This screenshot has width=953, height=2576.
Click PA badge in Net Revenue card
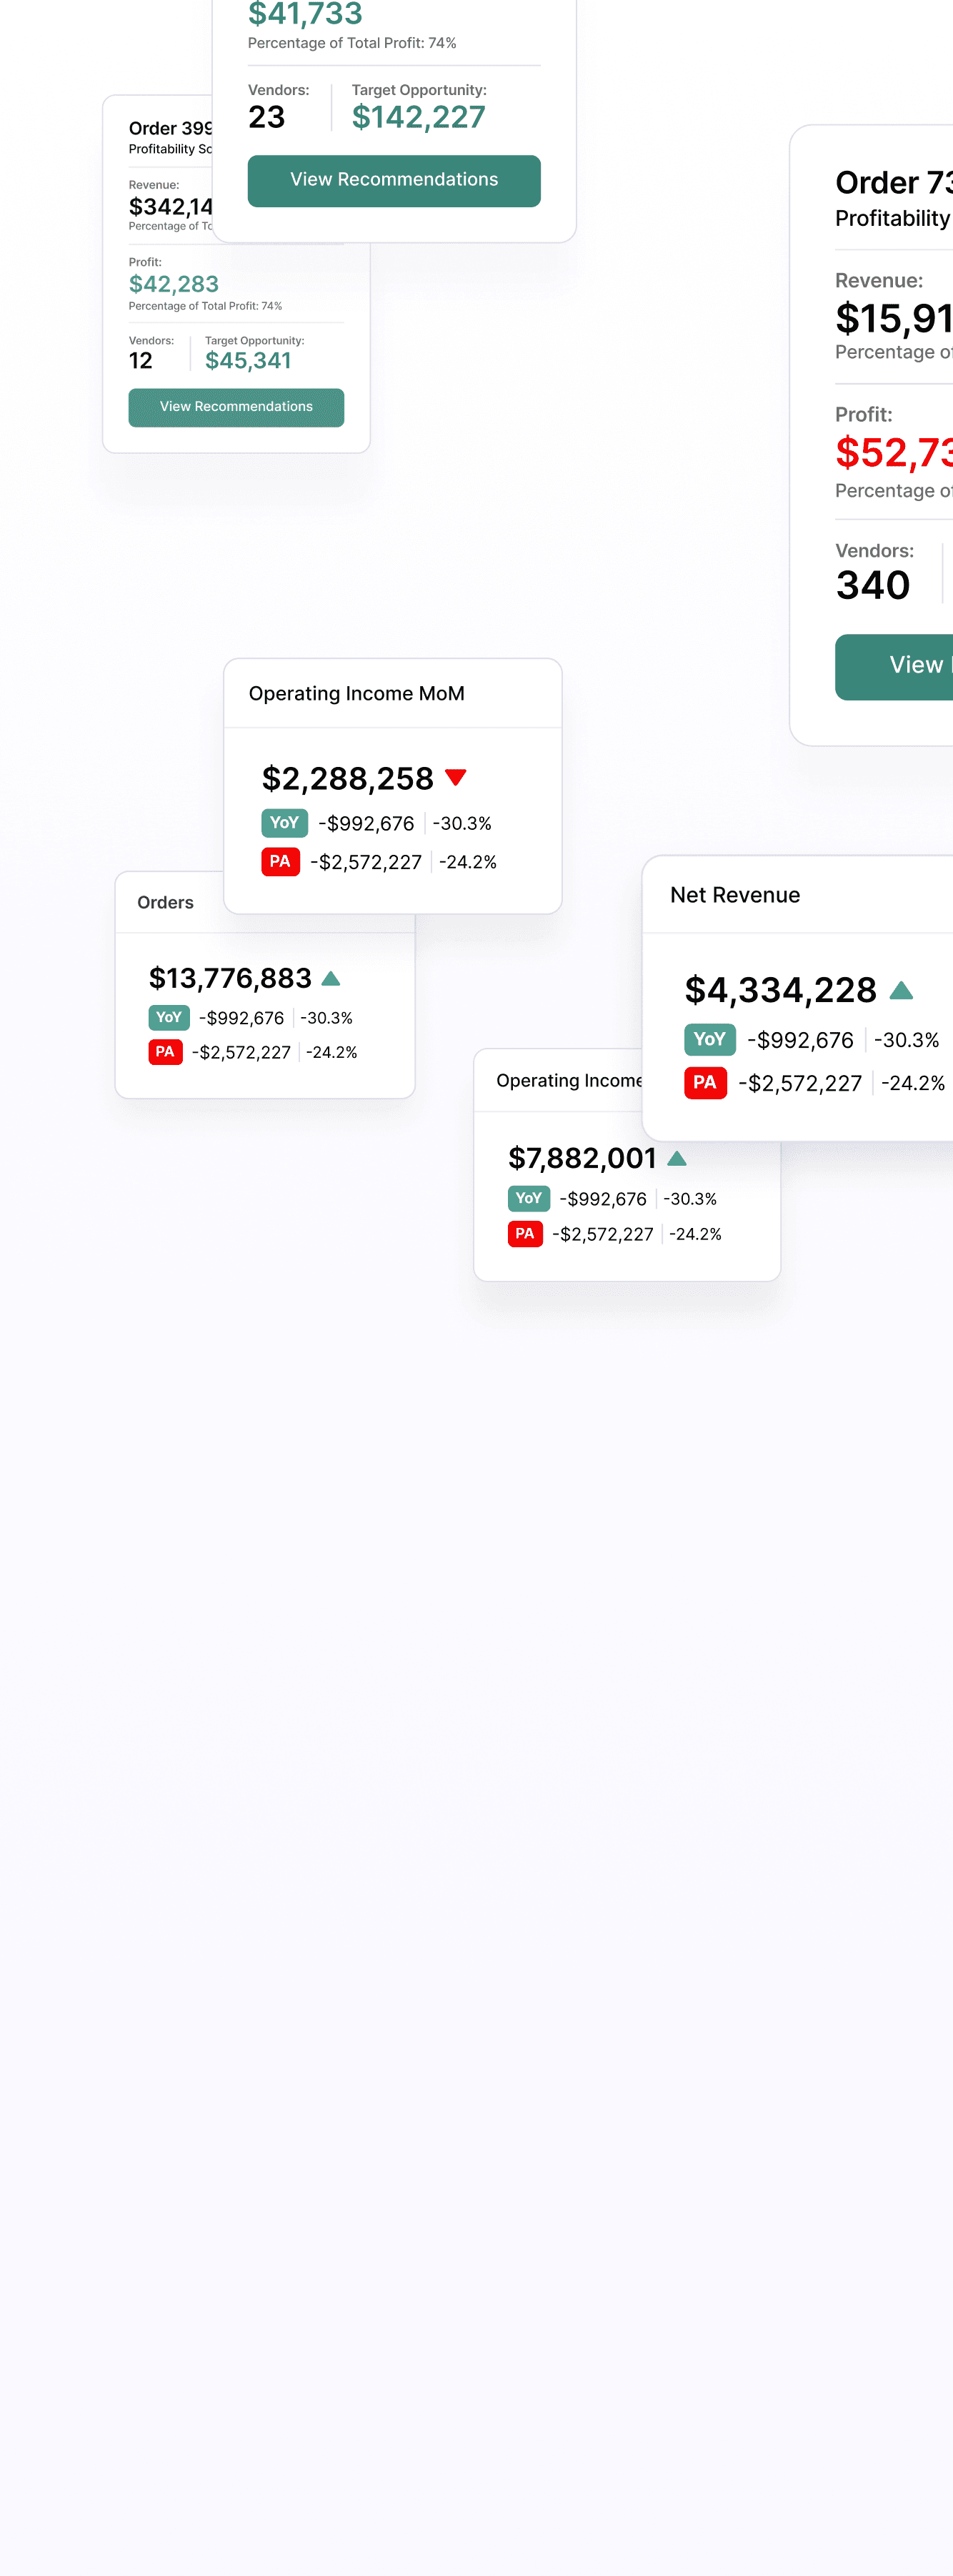[x=705, y=1082]
